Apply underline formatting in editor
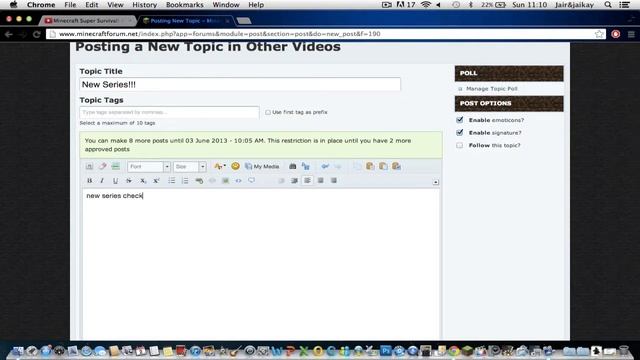The width and height of the screenshot is (640, 360). coord(115,180)
